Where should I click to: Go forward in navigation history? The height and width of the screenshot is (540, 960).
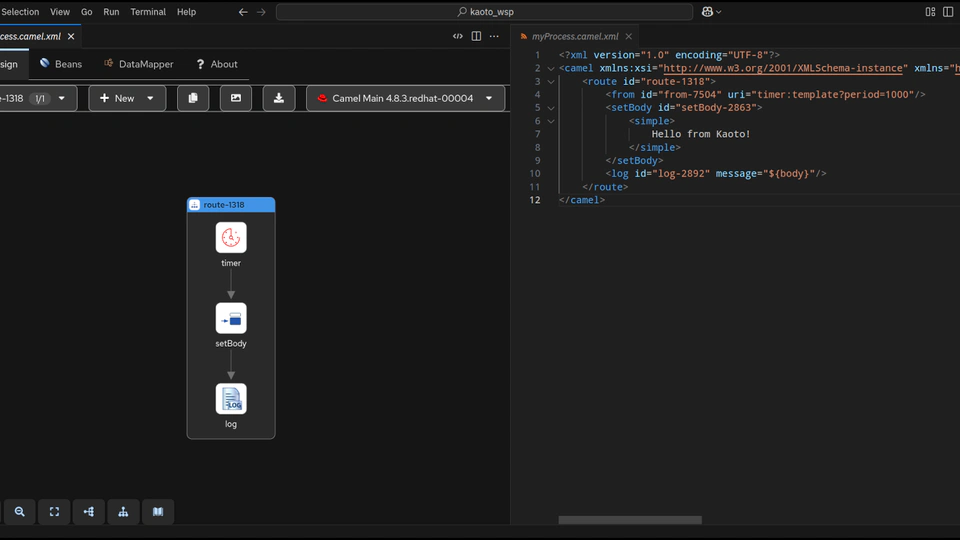pos(261,12)
